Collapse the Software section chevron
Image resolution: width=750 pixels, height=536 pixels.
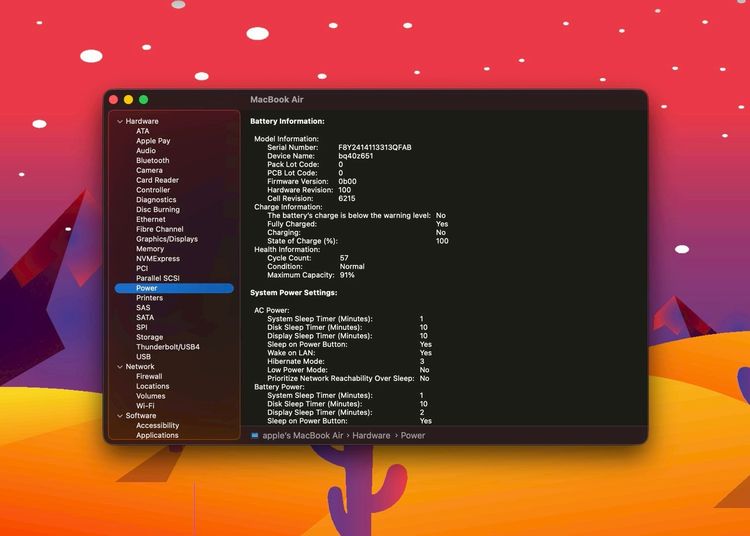click(x=120, y=416)
